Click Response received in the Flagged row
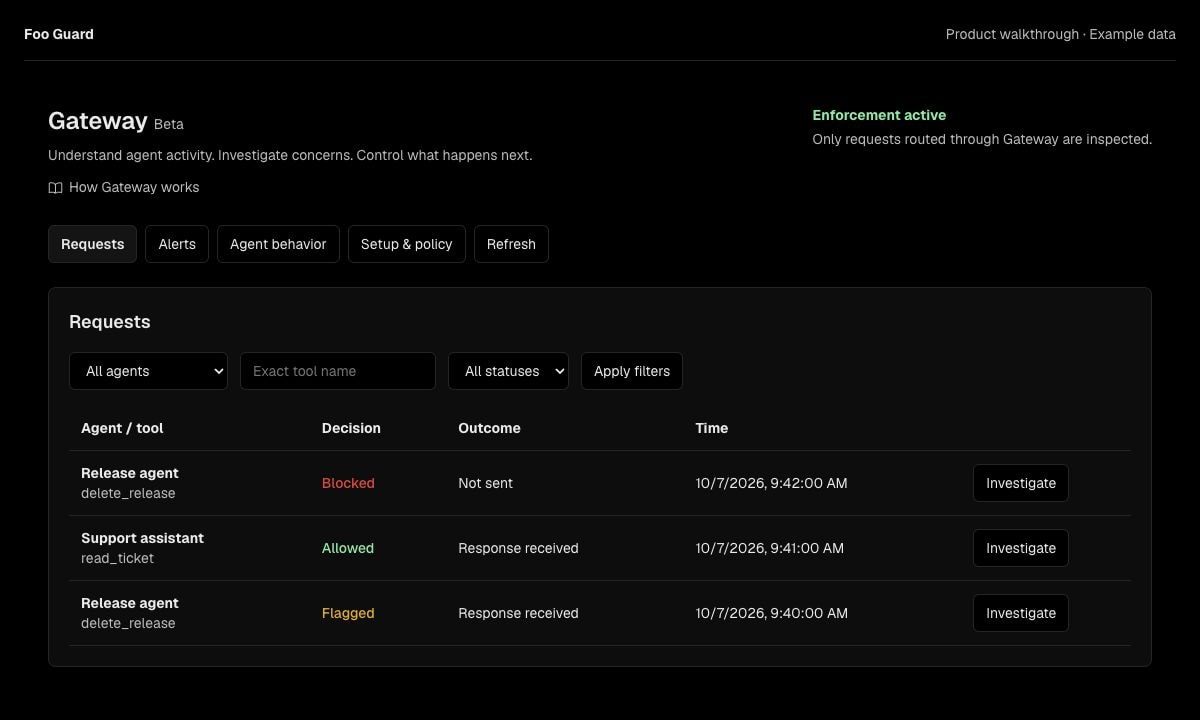 (x=518, y=613)
